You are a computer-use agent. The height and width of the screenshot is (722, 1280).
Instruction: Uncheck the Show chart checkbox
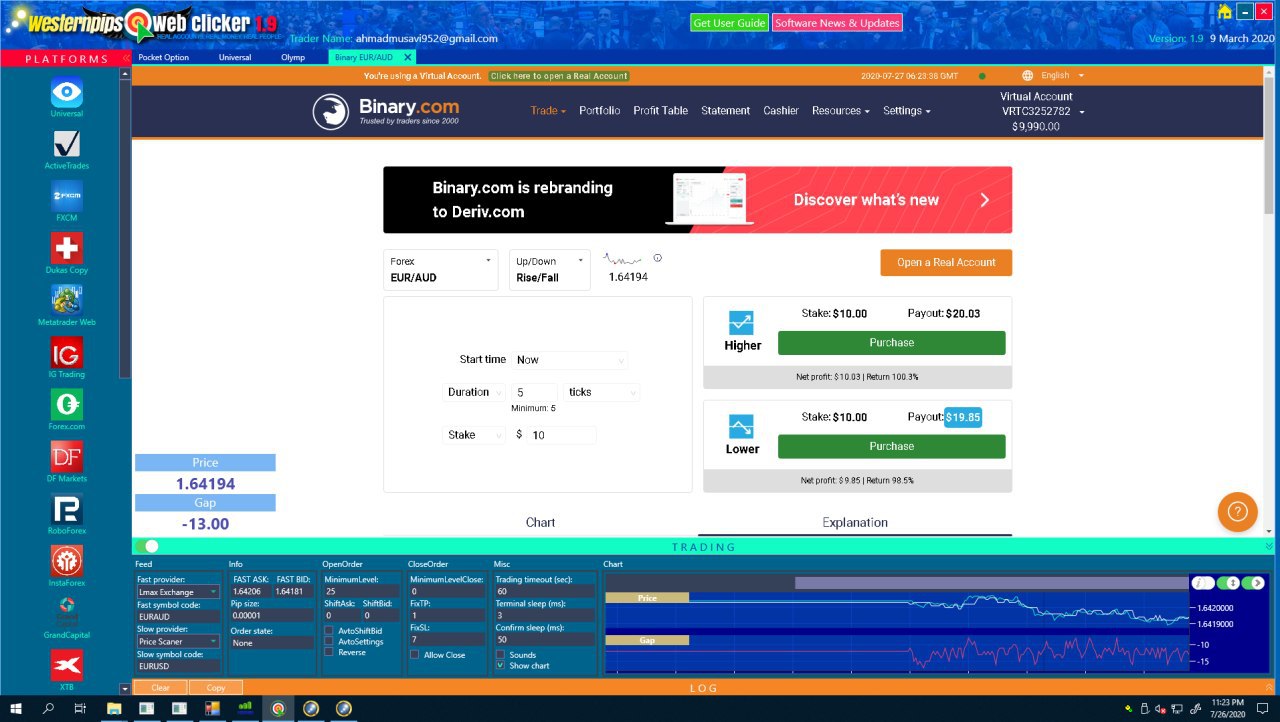[x=501, y=665]
